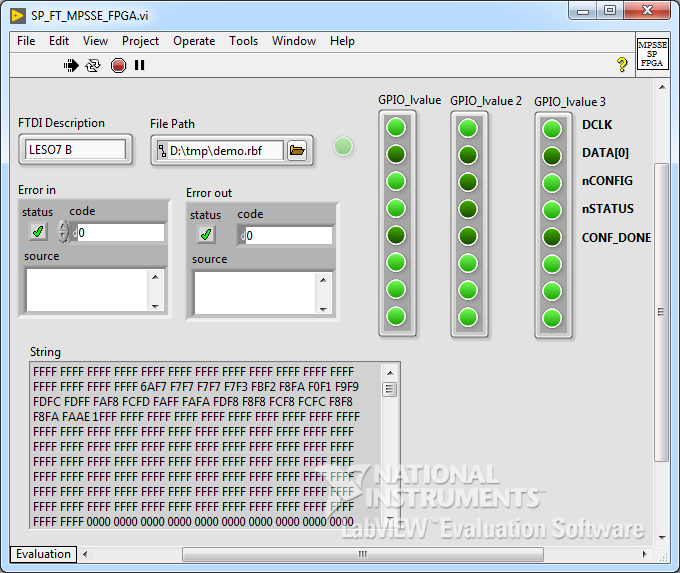Click the DCLK label
The width and height of the screenshot is (680, 573).
(x=597, y=124)
